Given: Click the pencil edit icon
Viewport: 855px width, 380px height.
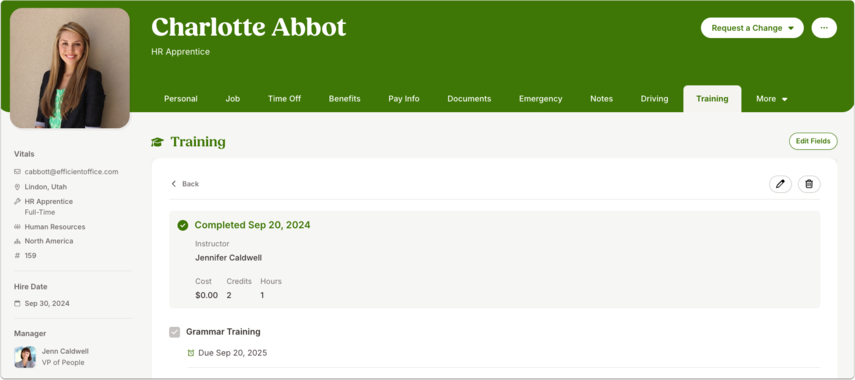Looking at the screenshot, I should tap(780, 184).
